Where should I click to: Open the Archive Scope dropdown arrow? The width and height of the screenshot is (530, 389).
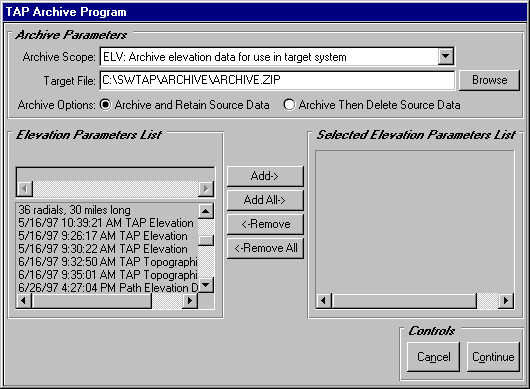pyautogui.click(x=445, y=56)
